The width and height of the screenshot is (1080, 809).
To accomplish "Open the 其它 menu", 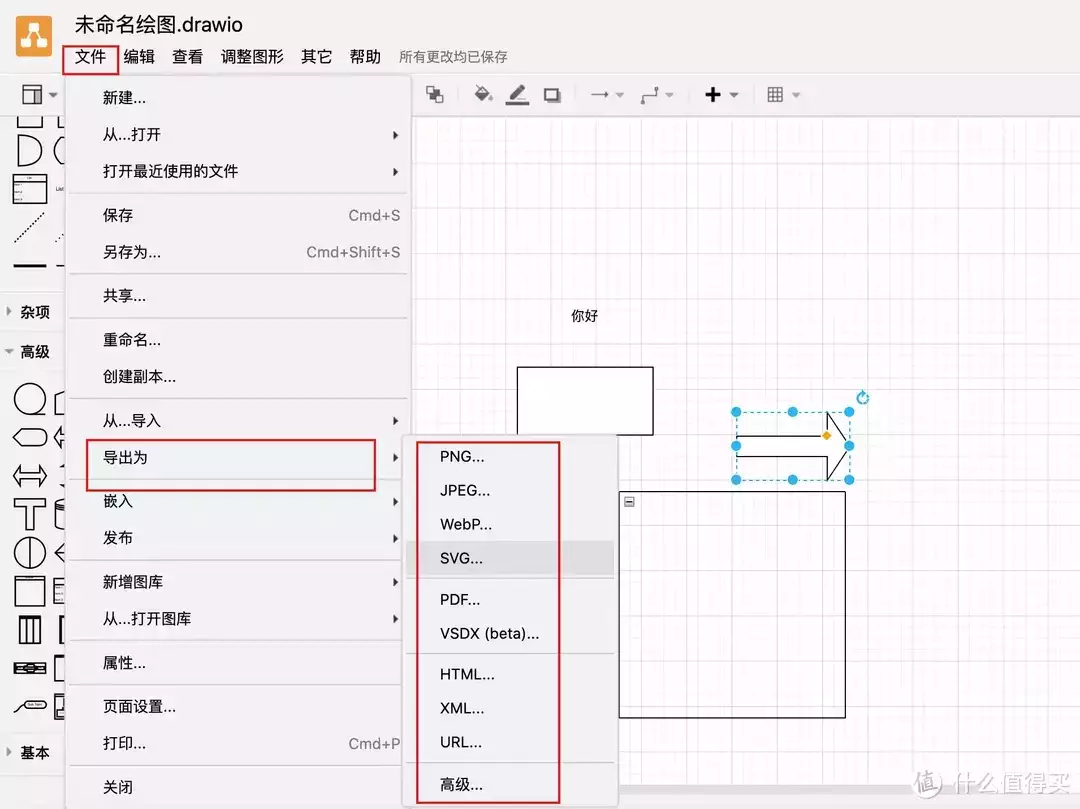I will [x=316, y=57].
